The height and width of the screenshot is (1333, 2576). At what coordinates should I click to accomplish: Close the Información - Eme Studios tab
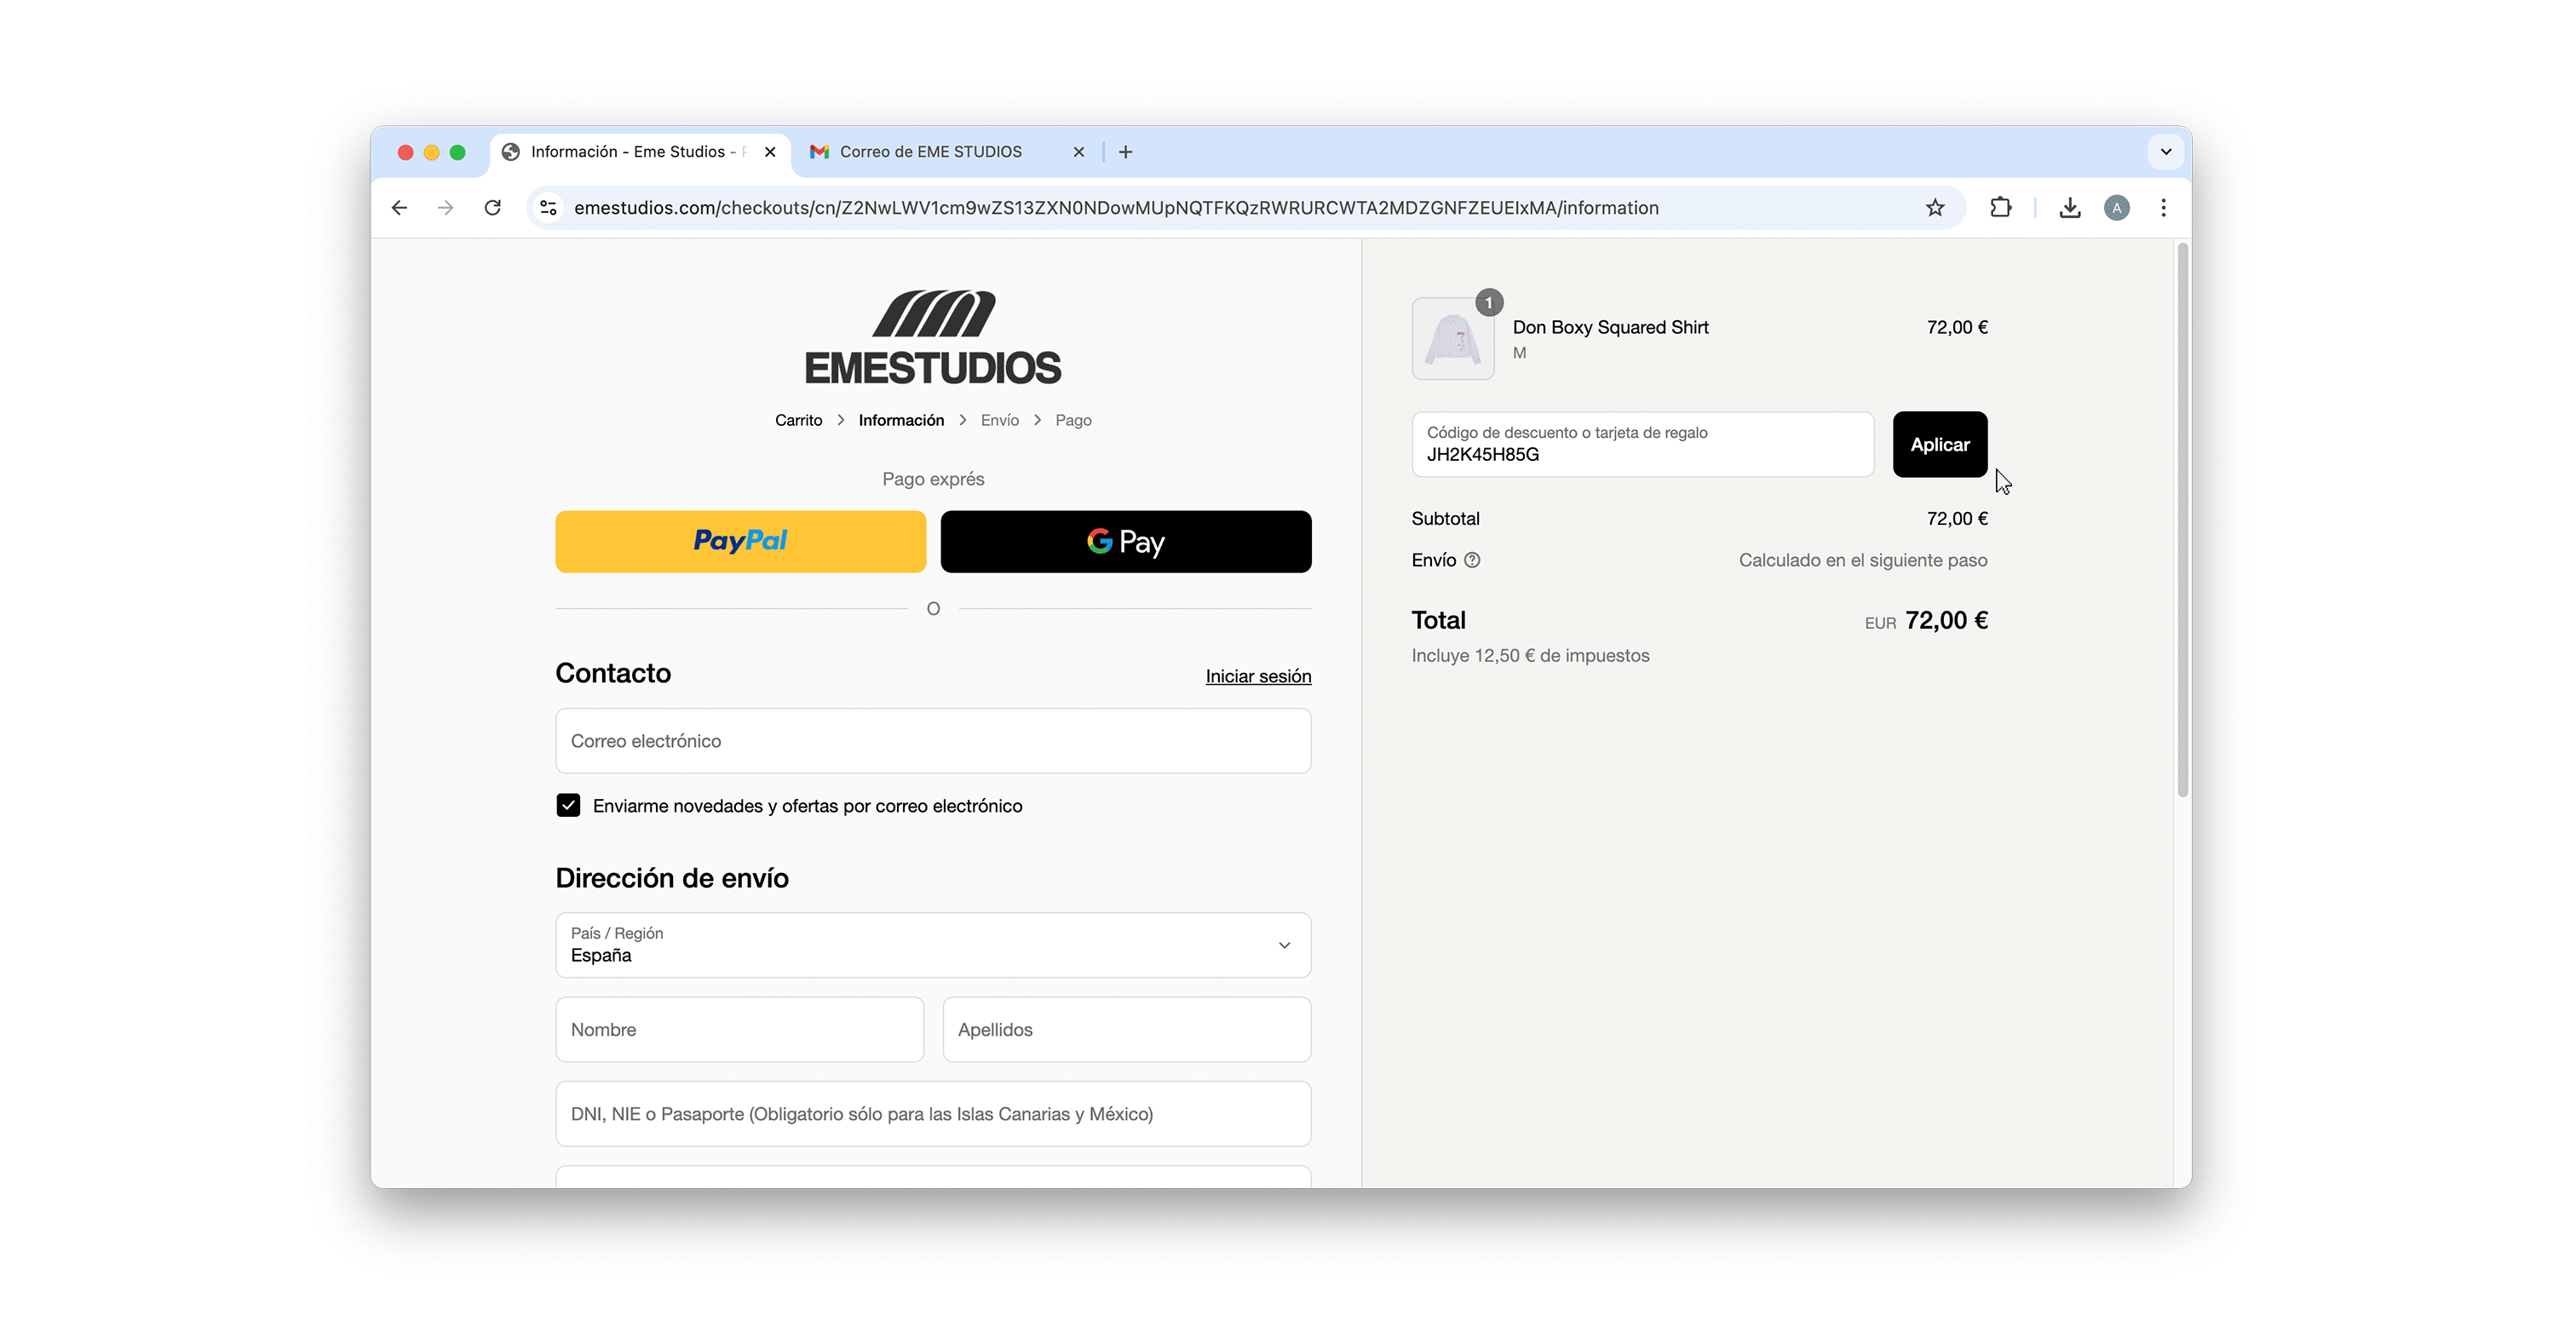tap(770, 152)
